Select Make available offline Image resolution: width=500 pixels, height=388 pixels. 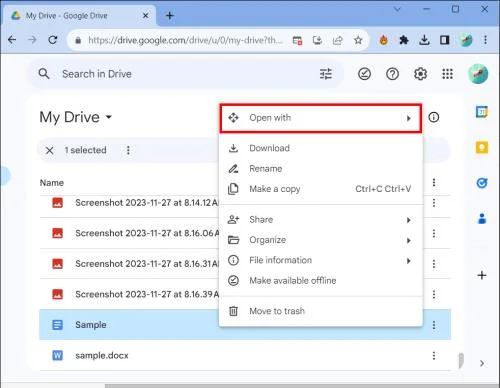coord(321,281)
